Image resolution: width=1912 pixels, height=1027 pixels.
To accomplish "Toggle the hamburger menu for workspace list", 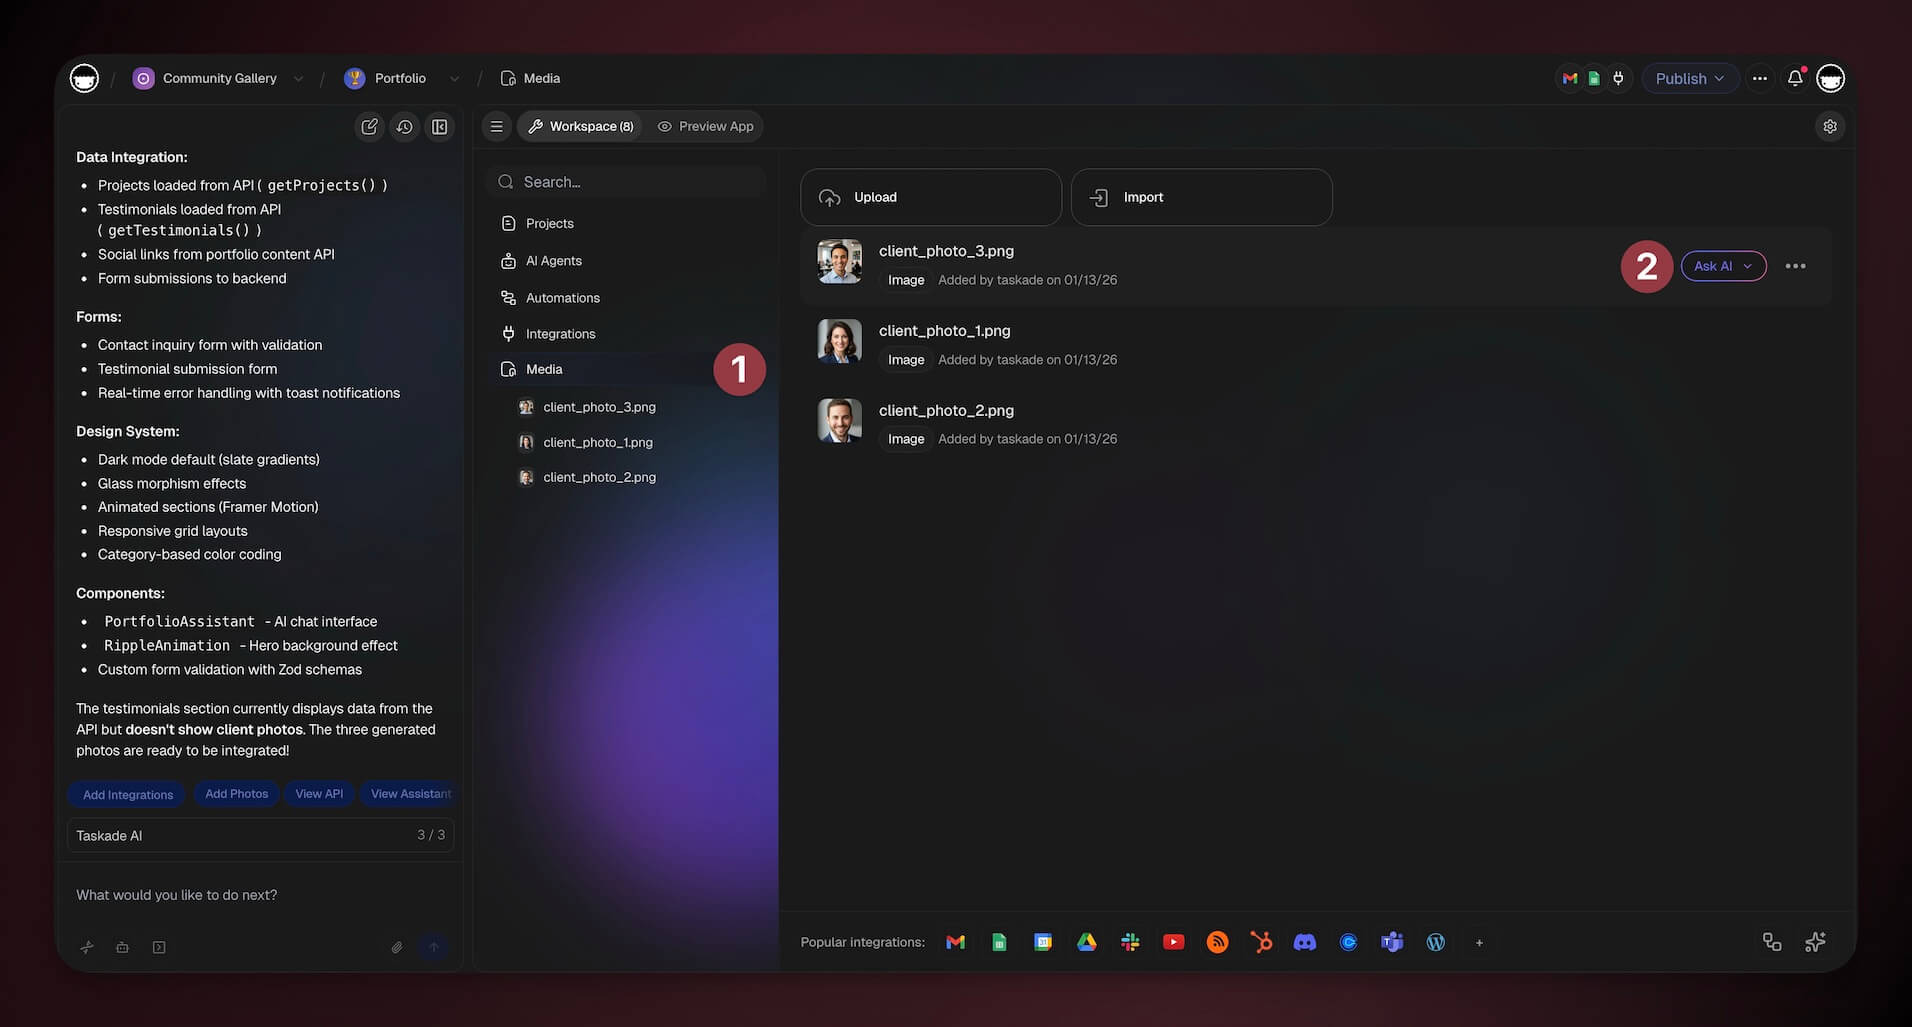I will click(496, 127).
